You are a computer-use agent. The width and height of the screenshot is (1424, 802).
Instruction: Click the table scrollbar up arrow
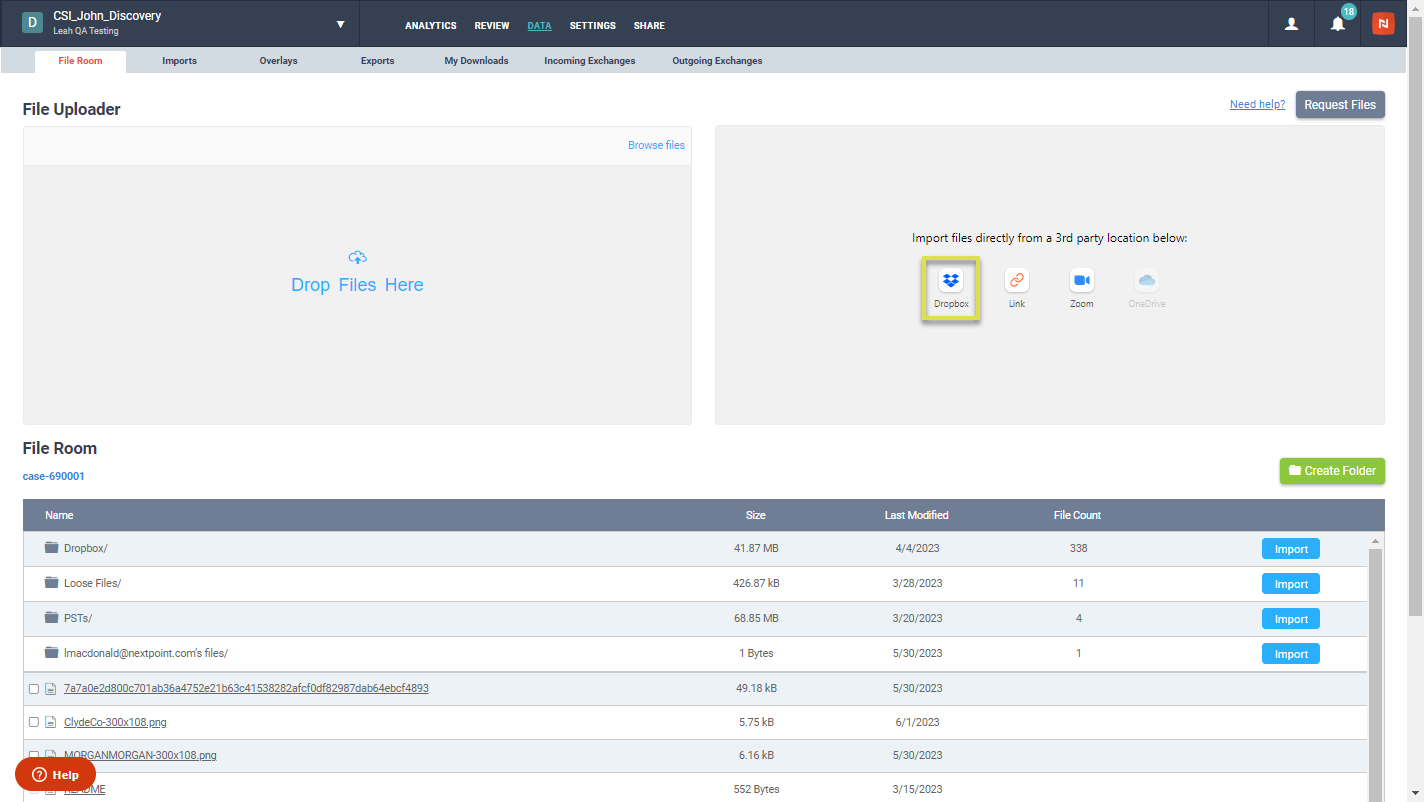[1376, 540]
